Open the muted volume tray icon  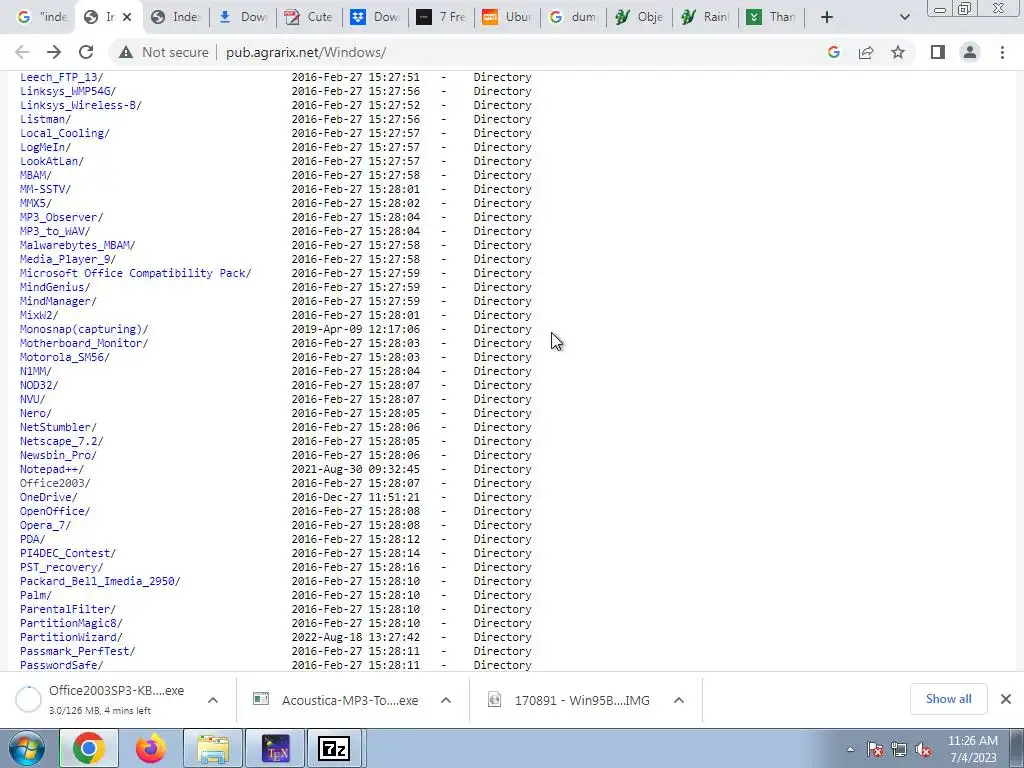(923, 750)
